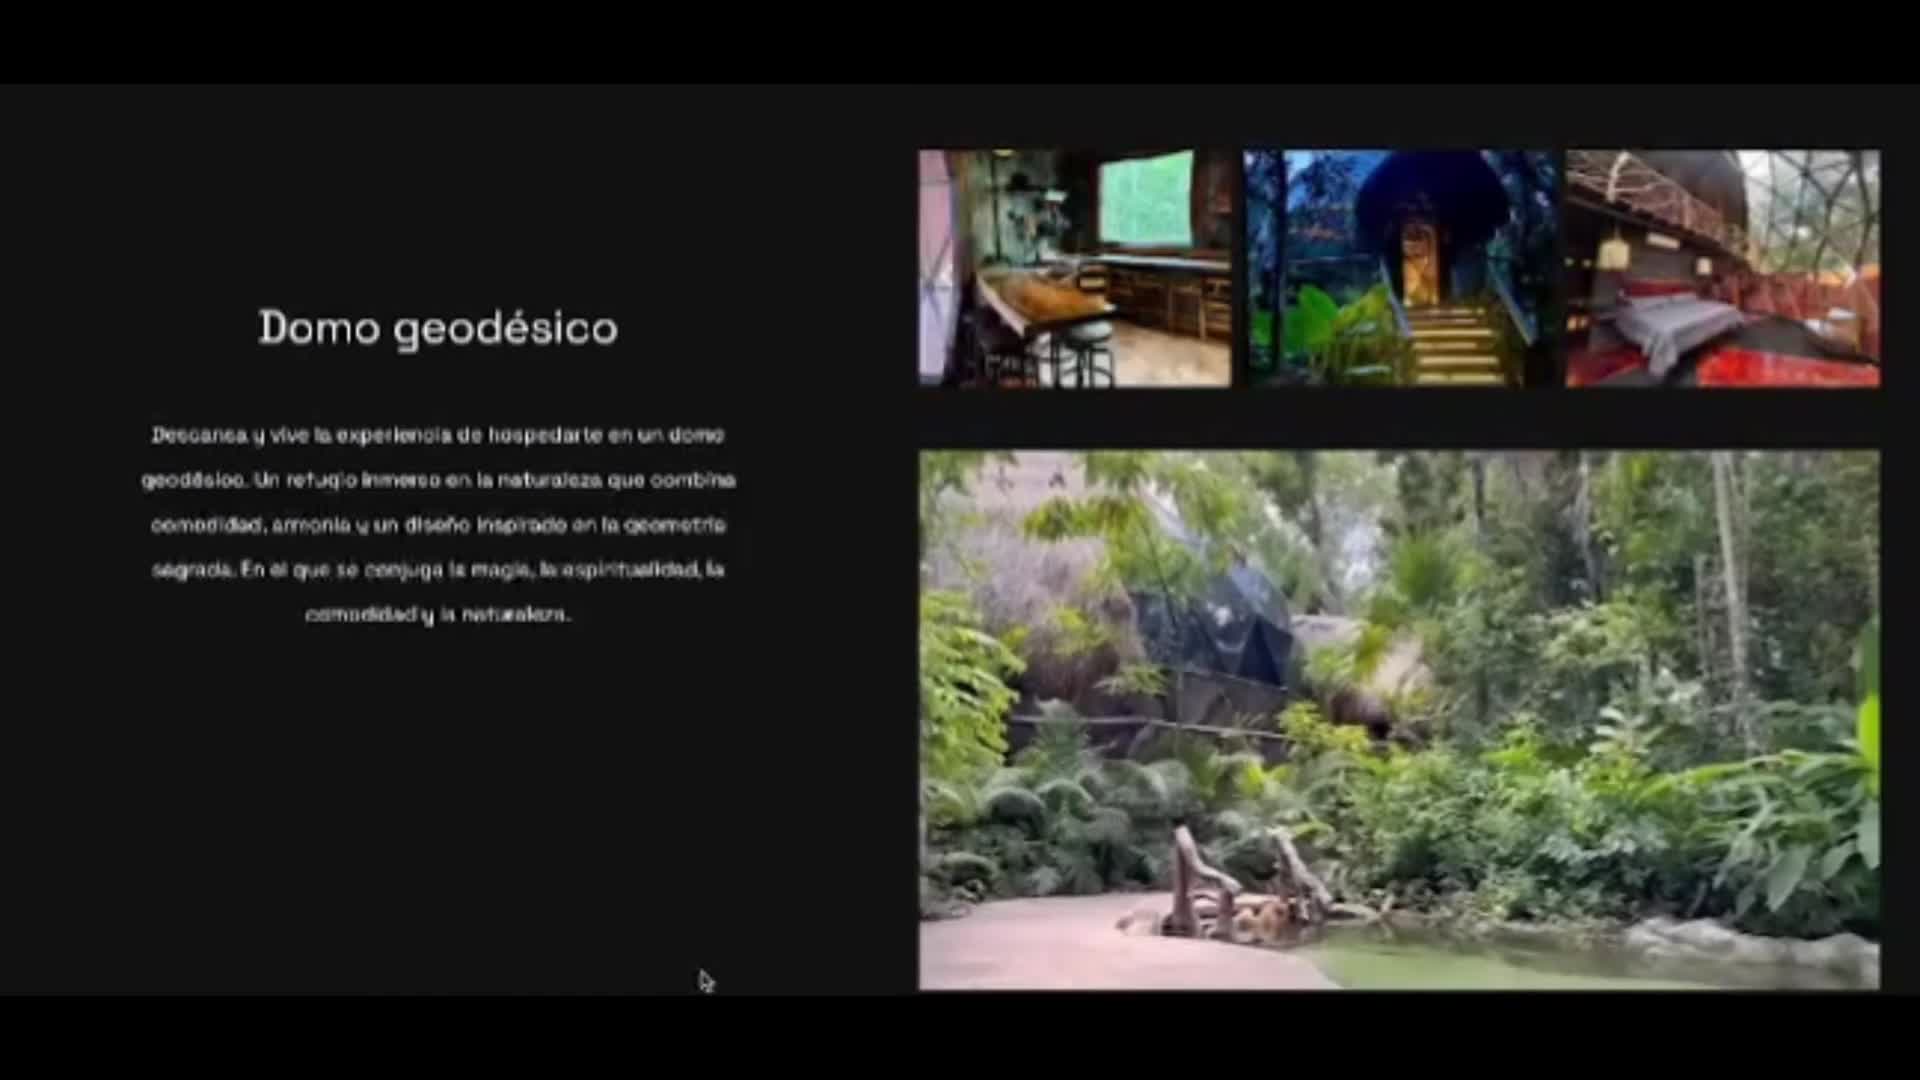Click the text line ending with combina
The image size is (1920, 1080).
[x=438, y=480]
